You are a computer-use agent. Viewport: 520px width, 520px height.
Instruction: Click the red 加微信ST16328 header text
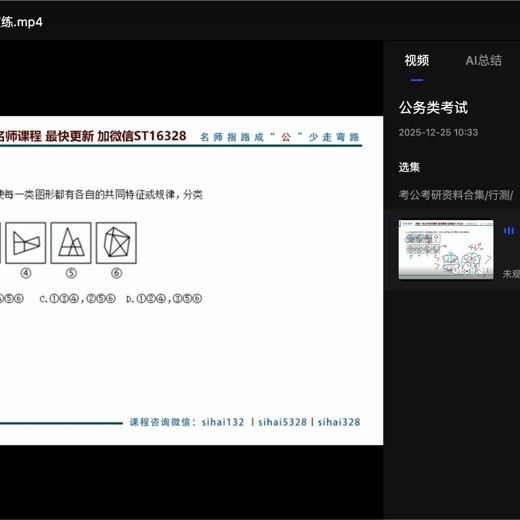[142, 136]
